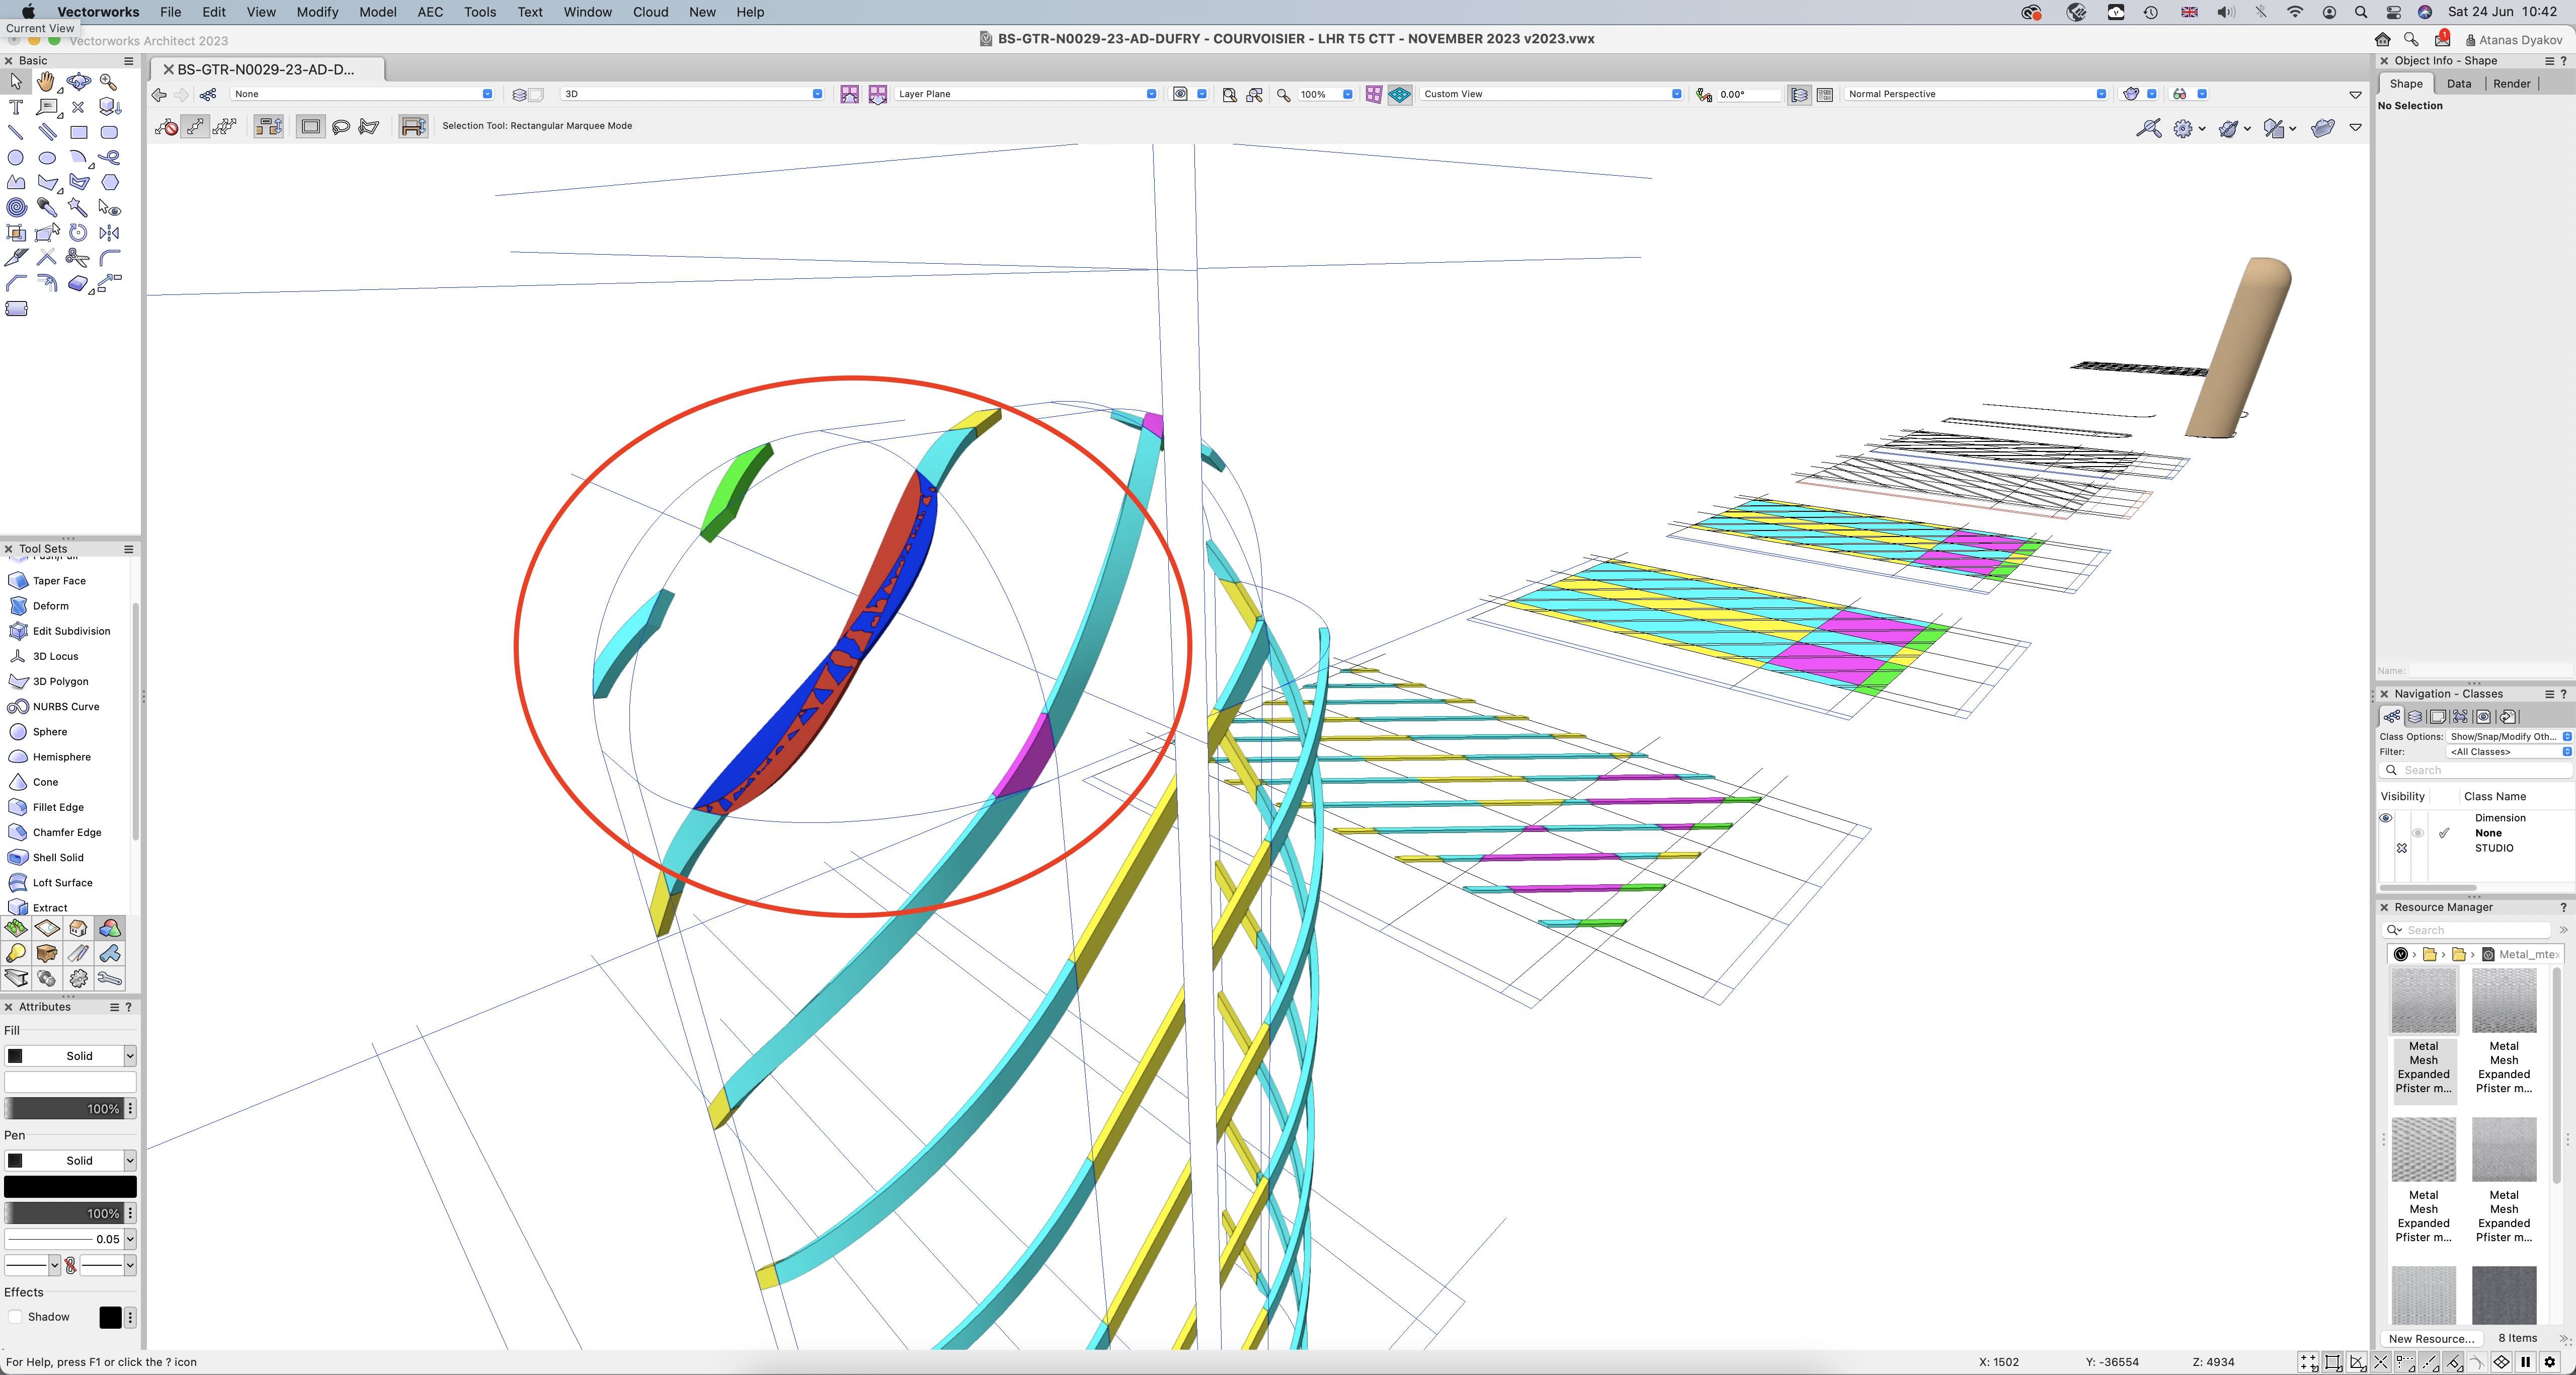Select the NURBS Curve tool
The height and width of the screenshot is (1375, 2576).
65,706
